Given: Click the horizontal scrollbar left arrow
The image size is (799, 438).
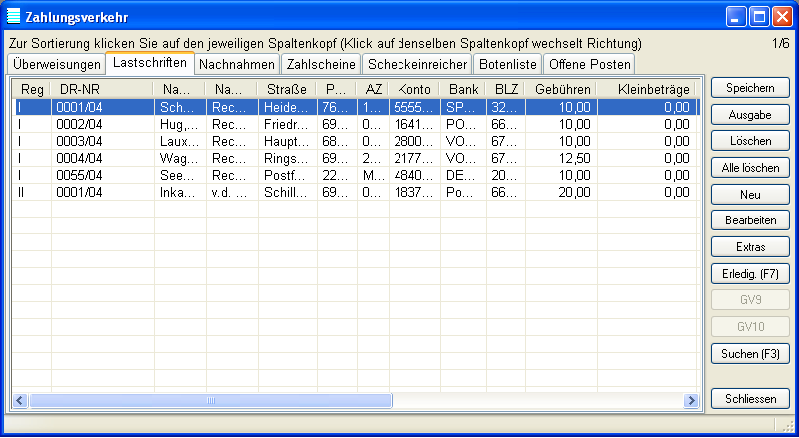Looking at the screenshot, I should point(19,400).
